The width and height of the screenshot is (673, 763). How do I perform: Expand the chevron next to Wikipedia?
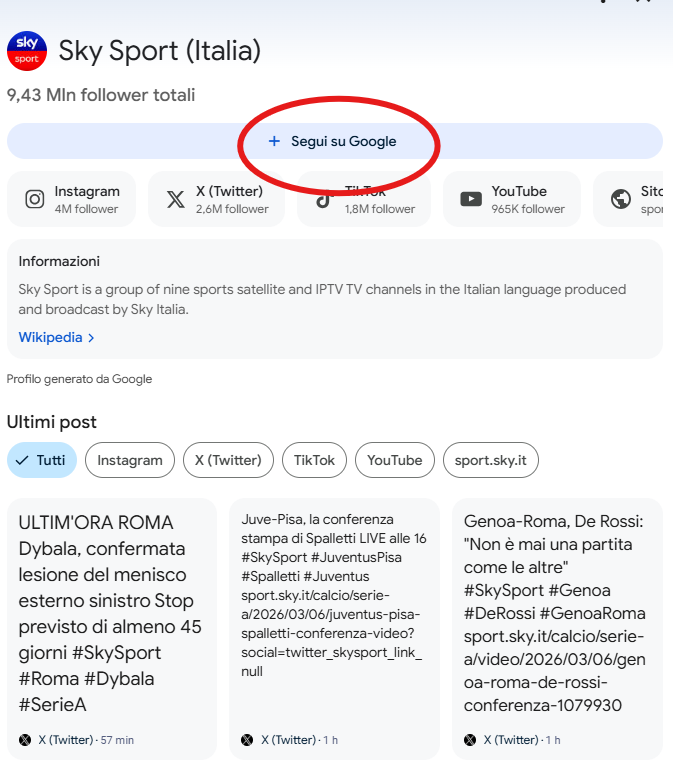[92, 338]
